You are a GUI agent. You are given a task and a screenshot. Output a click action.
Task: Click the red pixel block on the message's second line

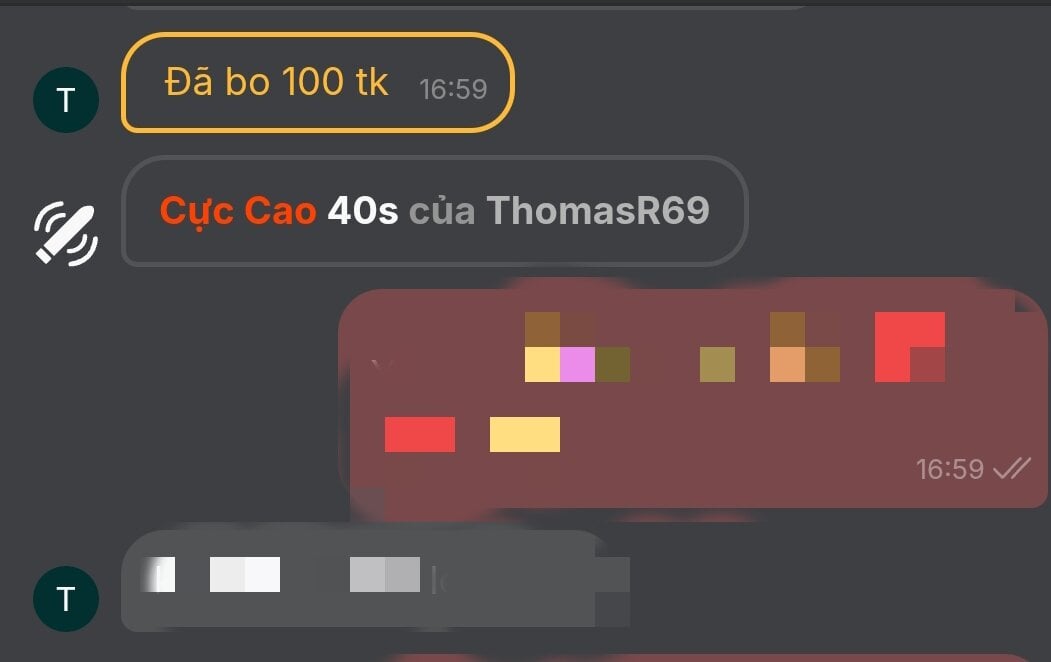420,434
